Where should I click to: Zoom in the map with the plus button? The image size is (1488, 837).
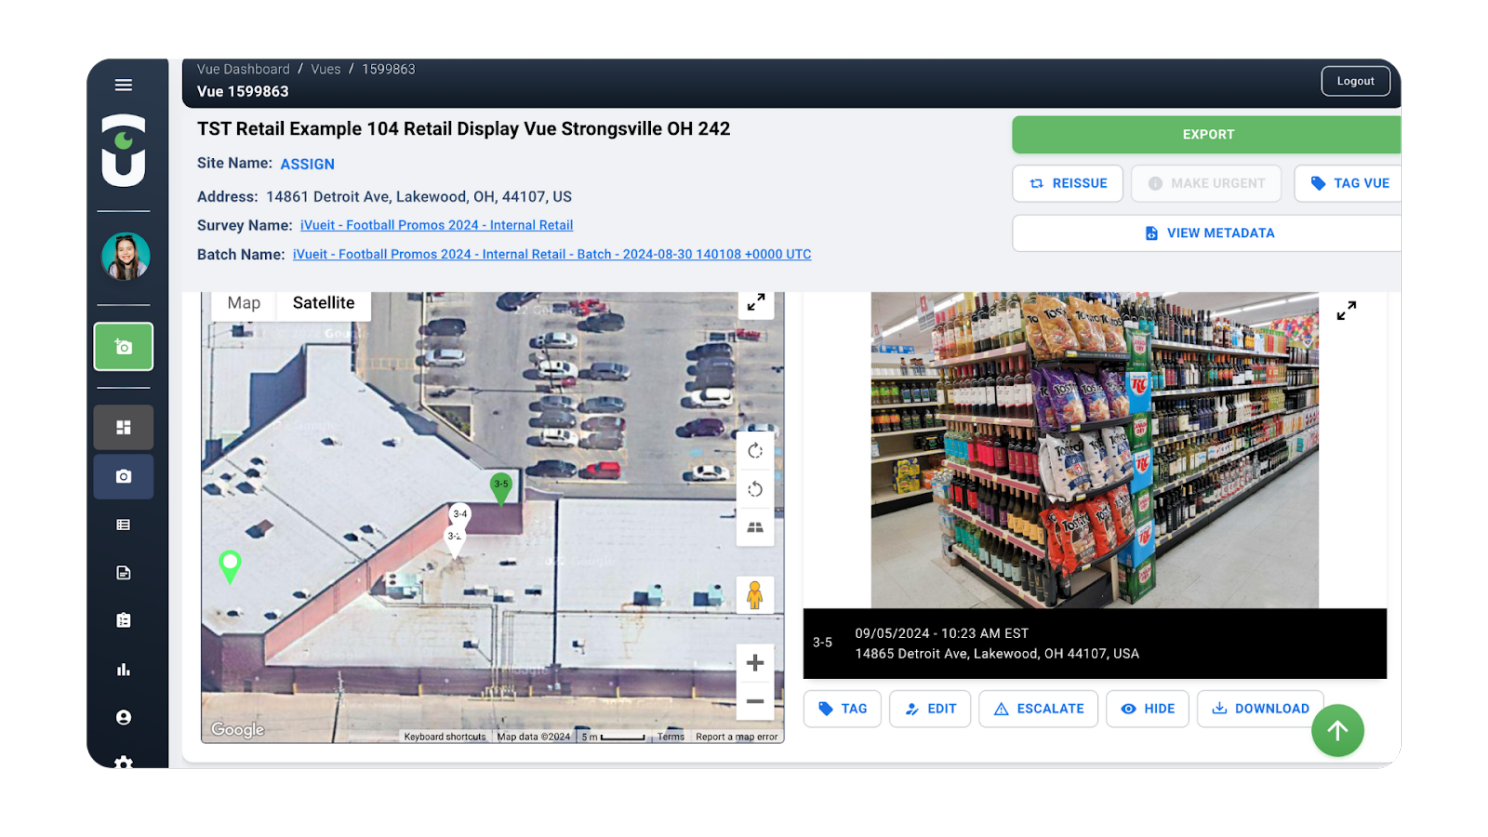click(755, 663)
